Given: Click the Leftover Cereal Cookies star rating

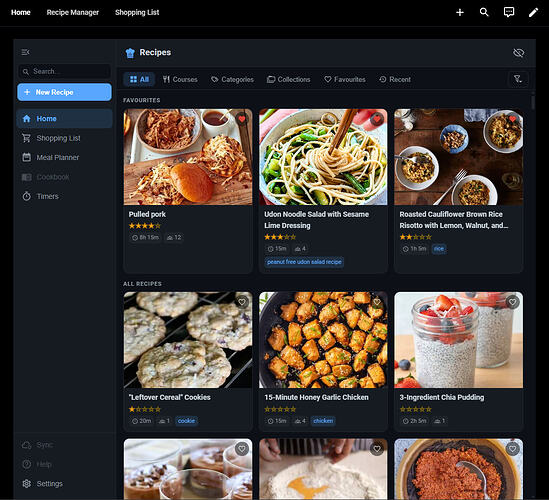Looking at the screenshot, I should point(145,409).
